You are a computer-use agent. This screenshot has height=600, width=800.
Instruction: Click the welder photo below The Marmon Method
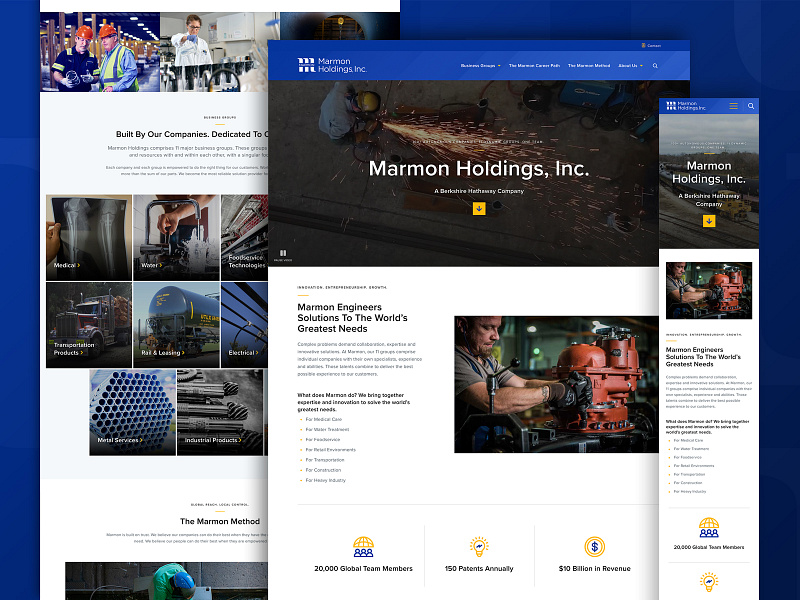click(166, 581)
